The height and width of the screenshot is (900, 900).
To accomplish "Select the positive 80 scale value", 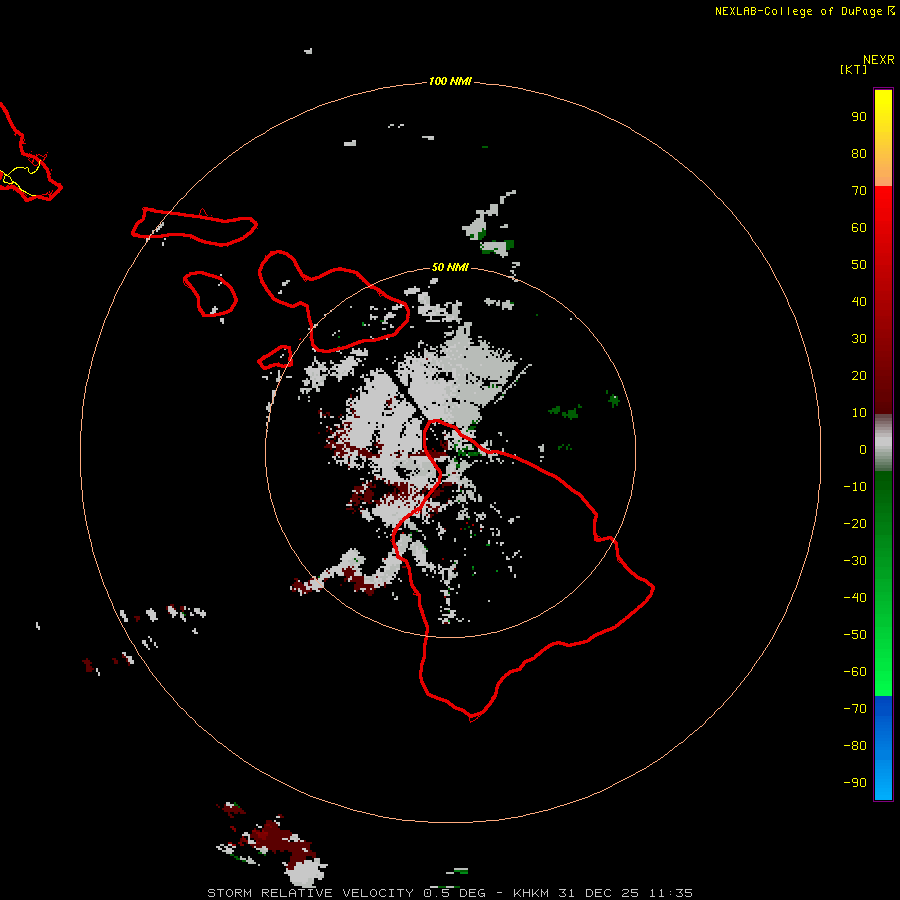I will pyautogui.click(x=859, y=154).
